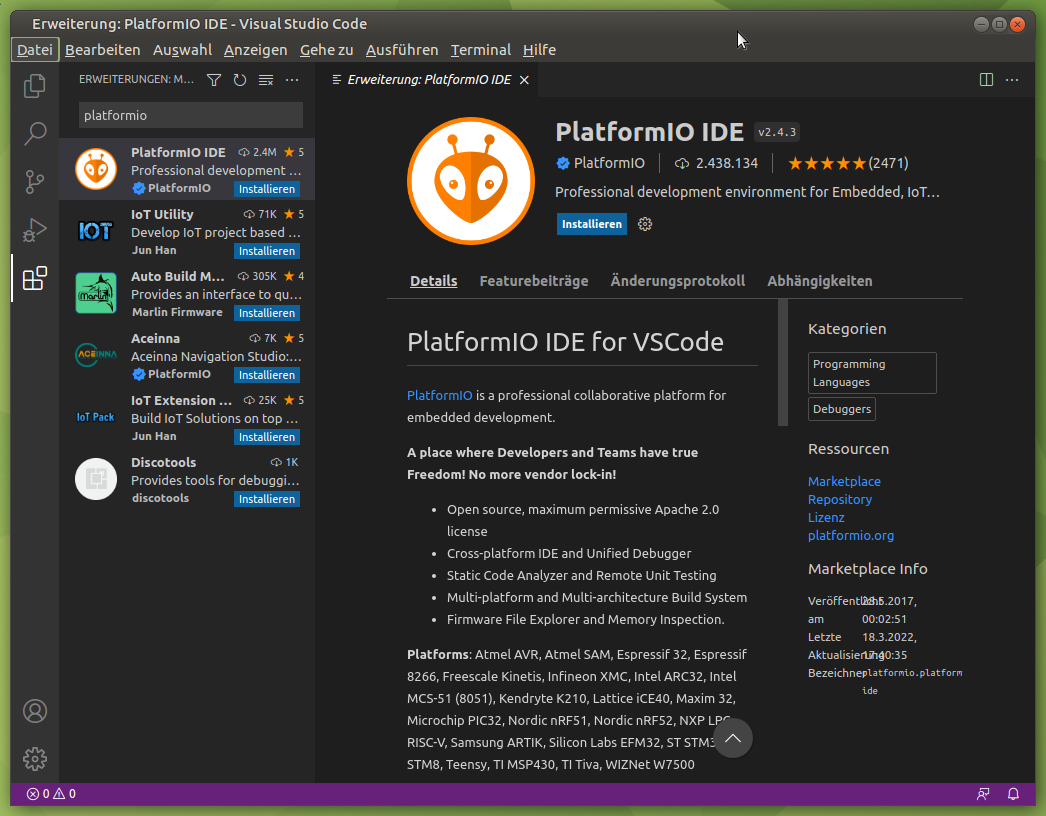Filter extensions with the funnel icon

tap(213, 80)
